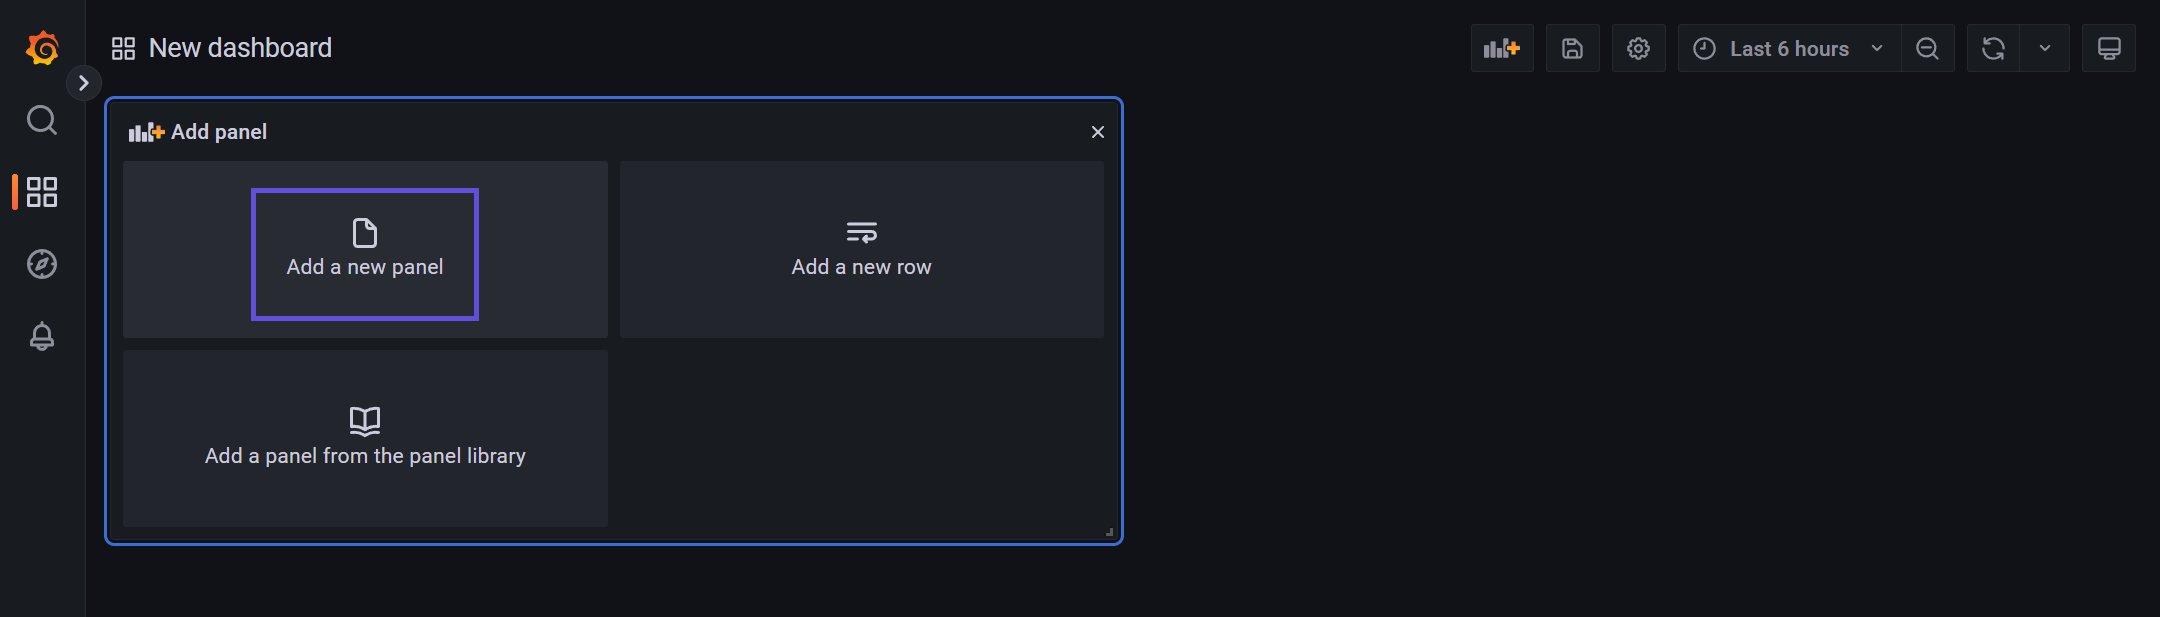
Task: Refresh the dashboard with the refresh icon
Action: (1994, 47)
